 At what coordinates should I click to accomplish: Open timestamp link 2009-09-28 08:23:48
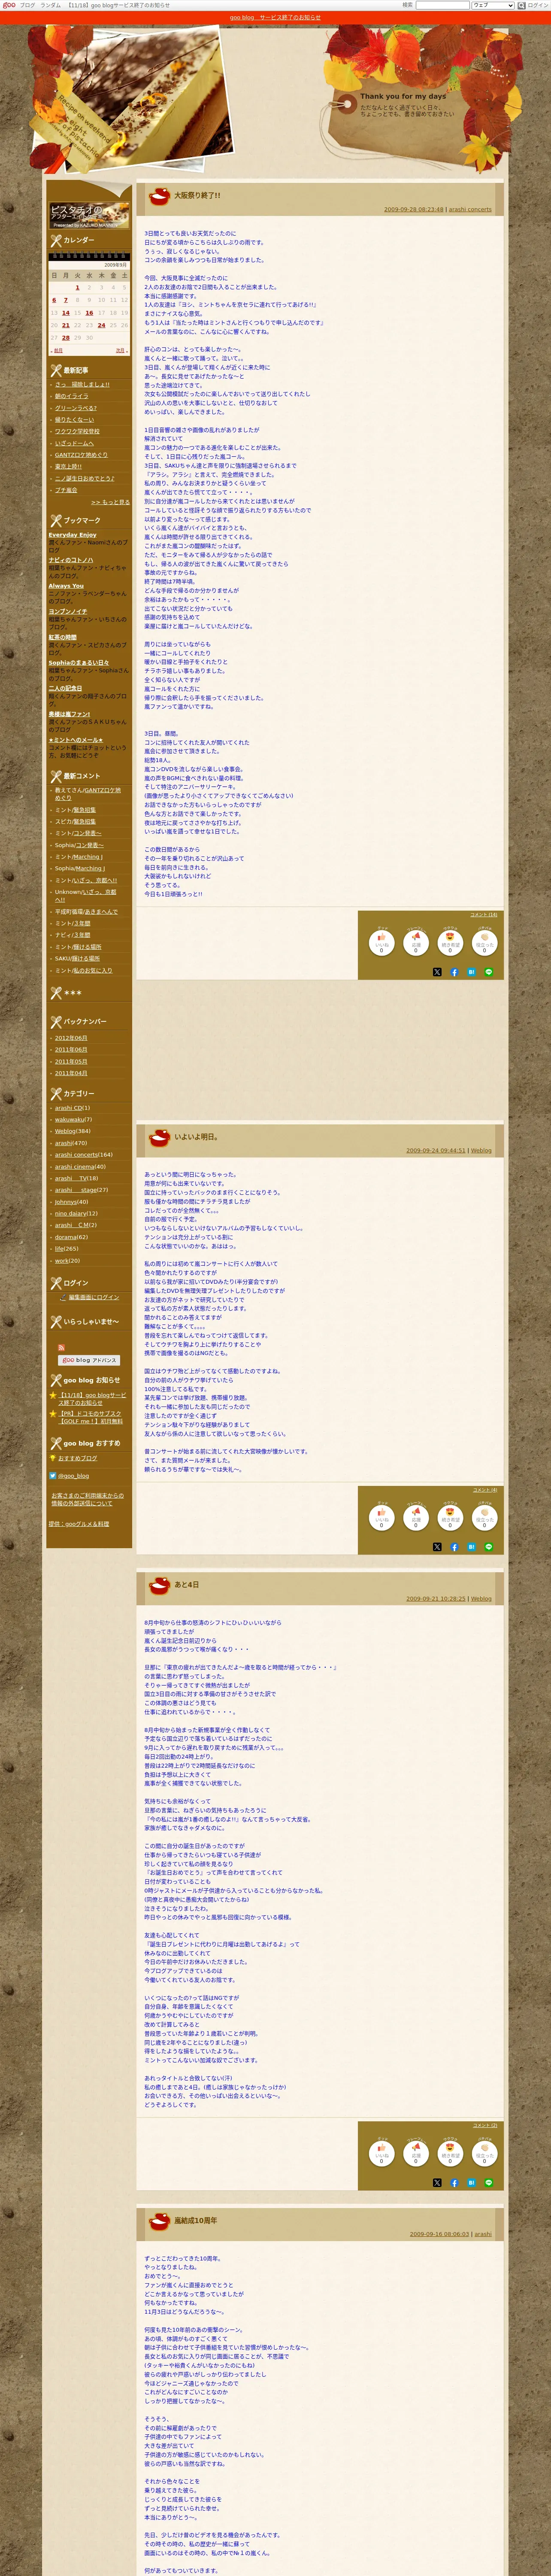[414, 210]
